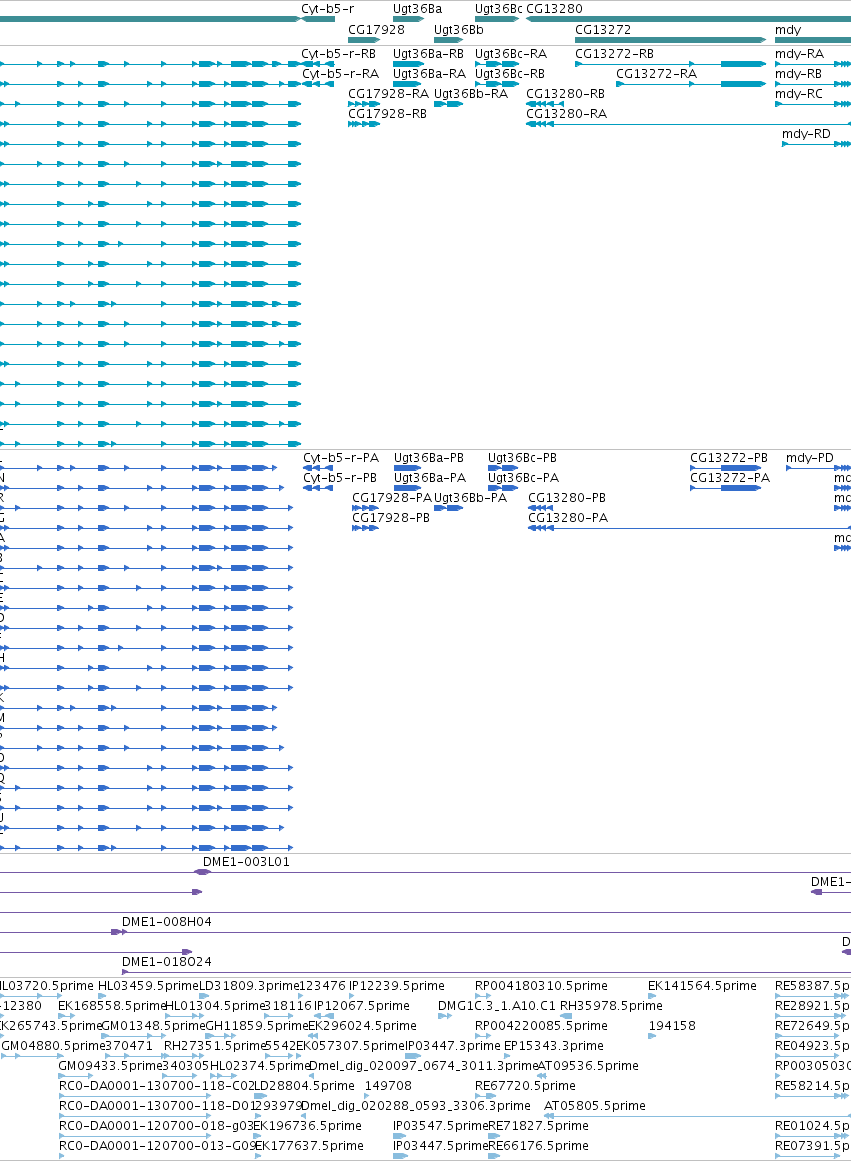This screenshot has width=851, height=1161.
Task: Click the DME1-003L01 clone label
Action: pos(246,863)
